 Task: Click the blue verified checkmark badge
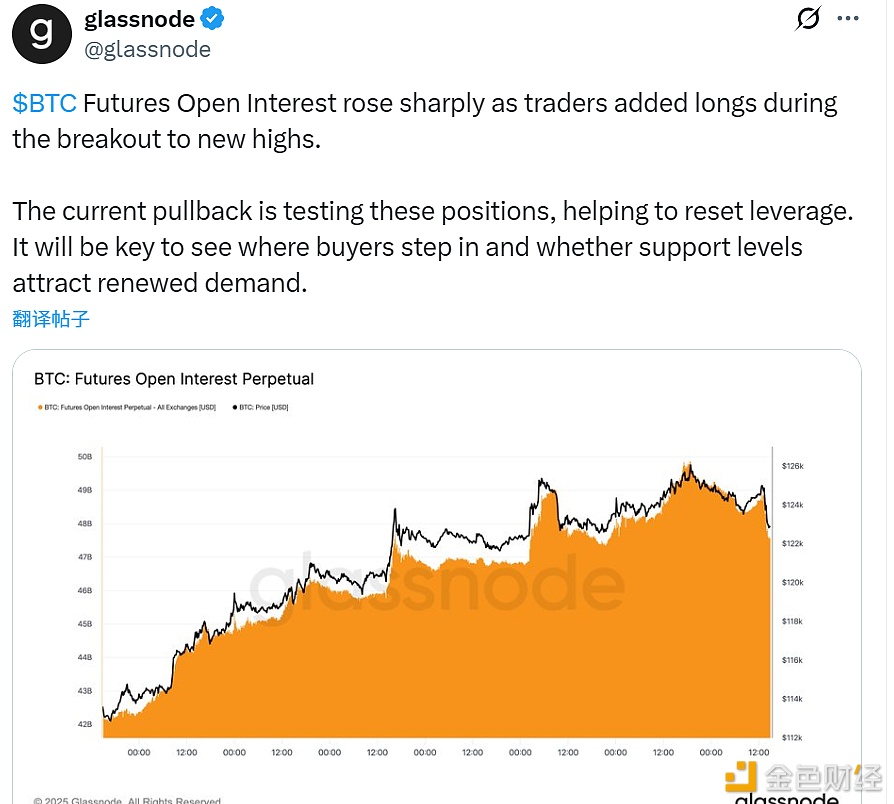213,19
